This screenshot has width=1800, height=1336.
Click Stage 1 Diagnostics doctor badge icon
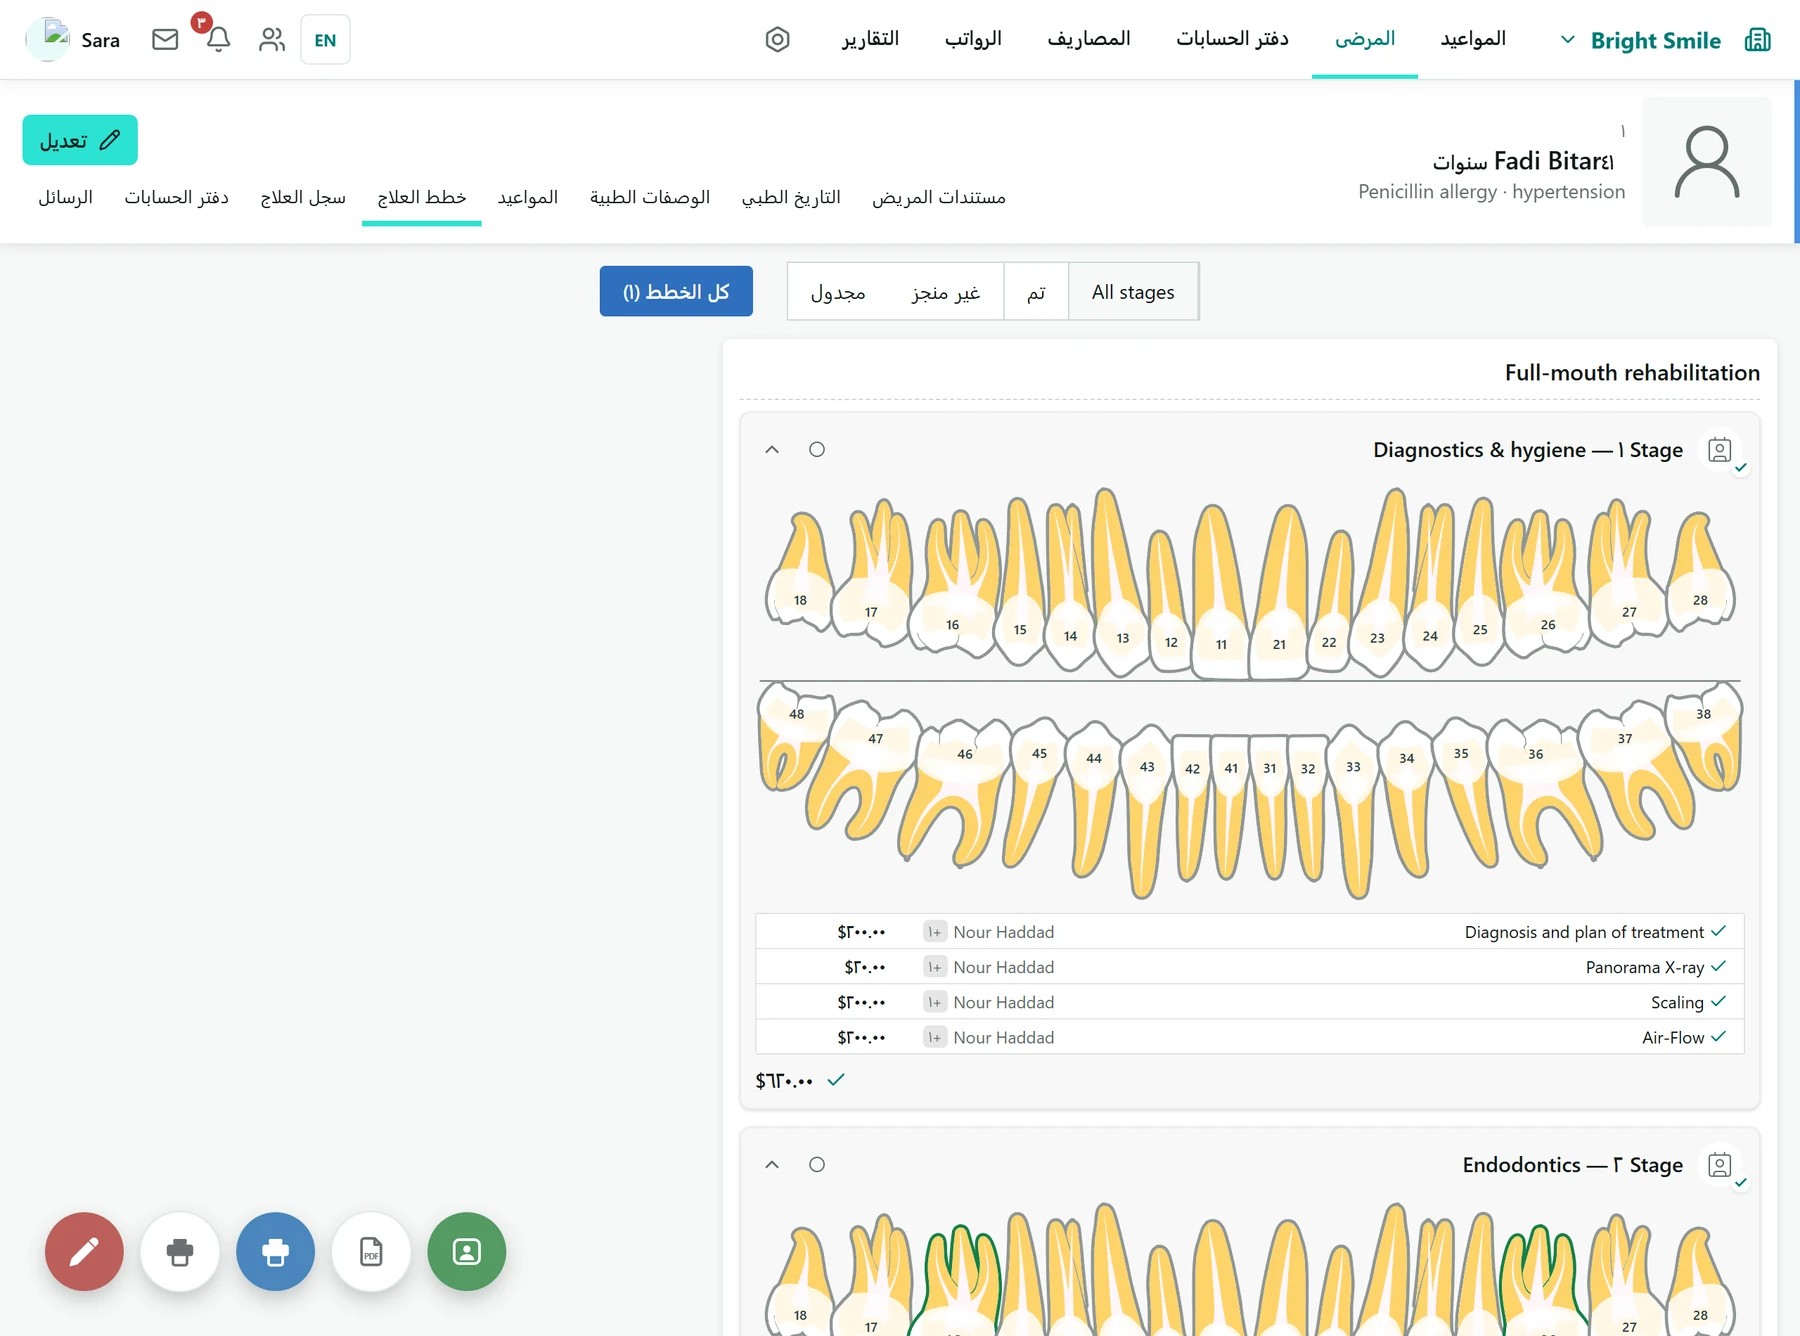click(x=1720, y=450)
